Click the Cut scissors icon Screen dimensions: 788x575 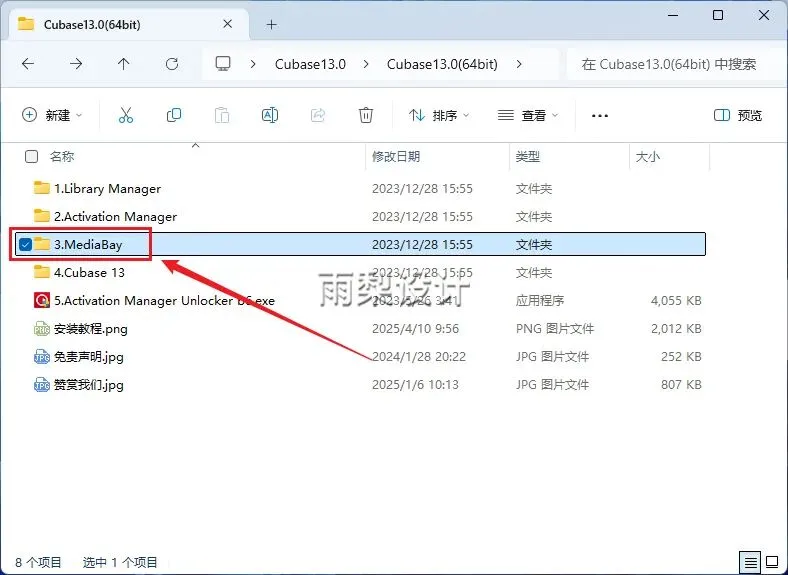point(126,116)
